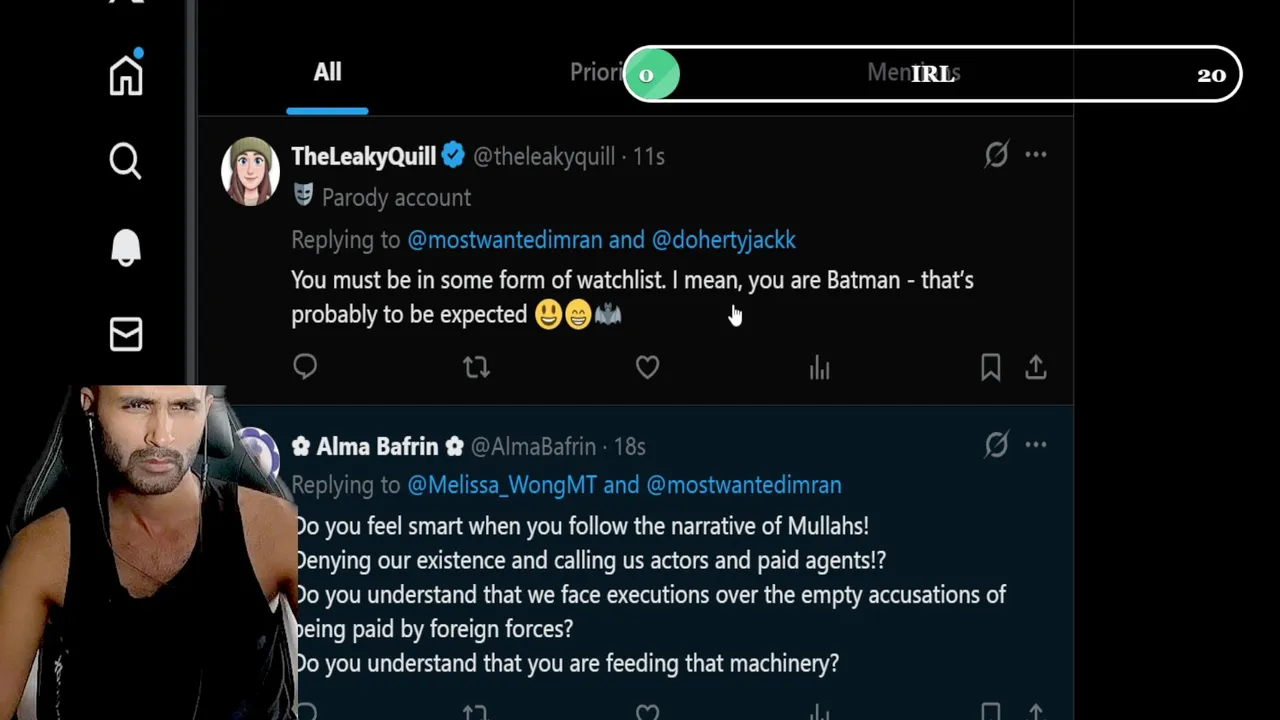Like TheLeakyQuill's Batman reply
The height and width of the screenshot is (720, 1280).
[x=647, y=367]
